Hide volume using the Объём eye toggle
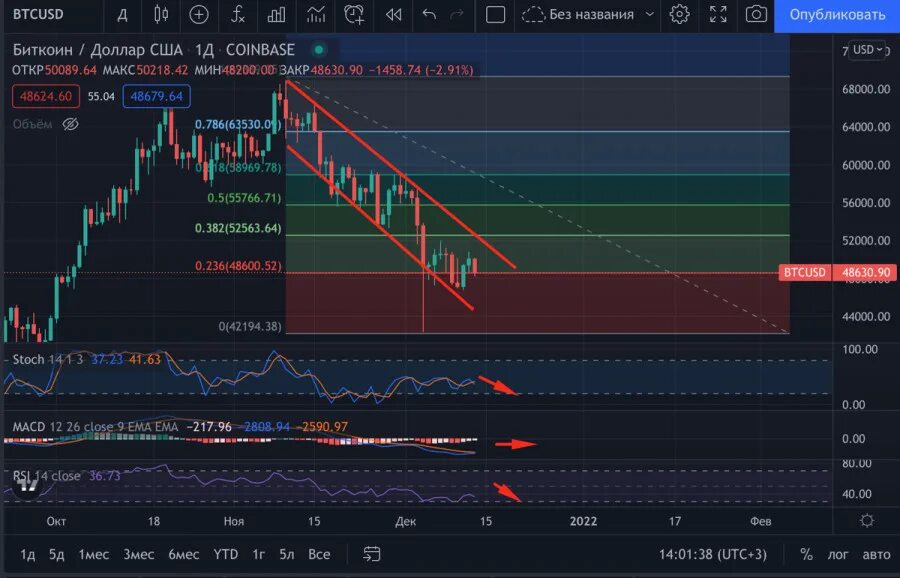 [x=69, y=123]
